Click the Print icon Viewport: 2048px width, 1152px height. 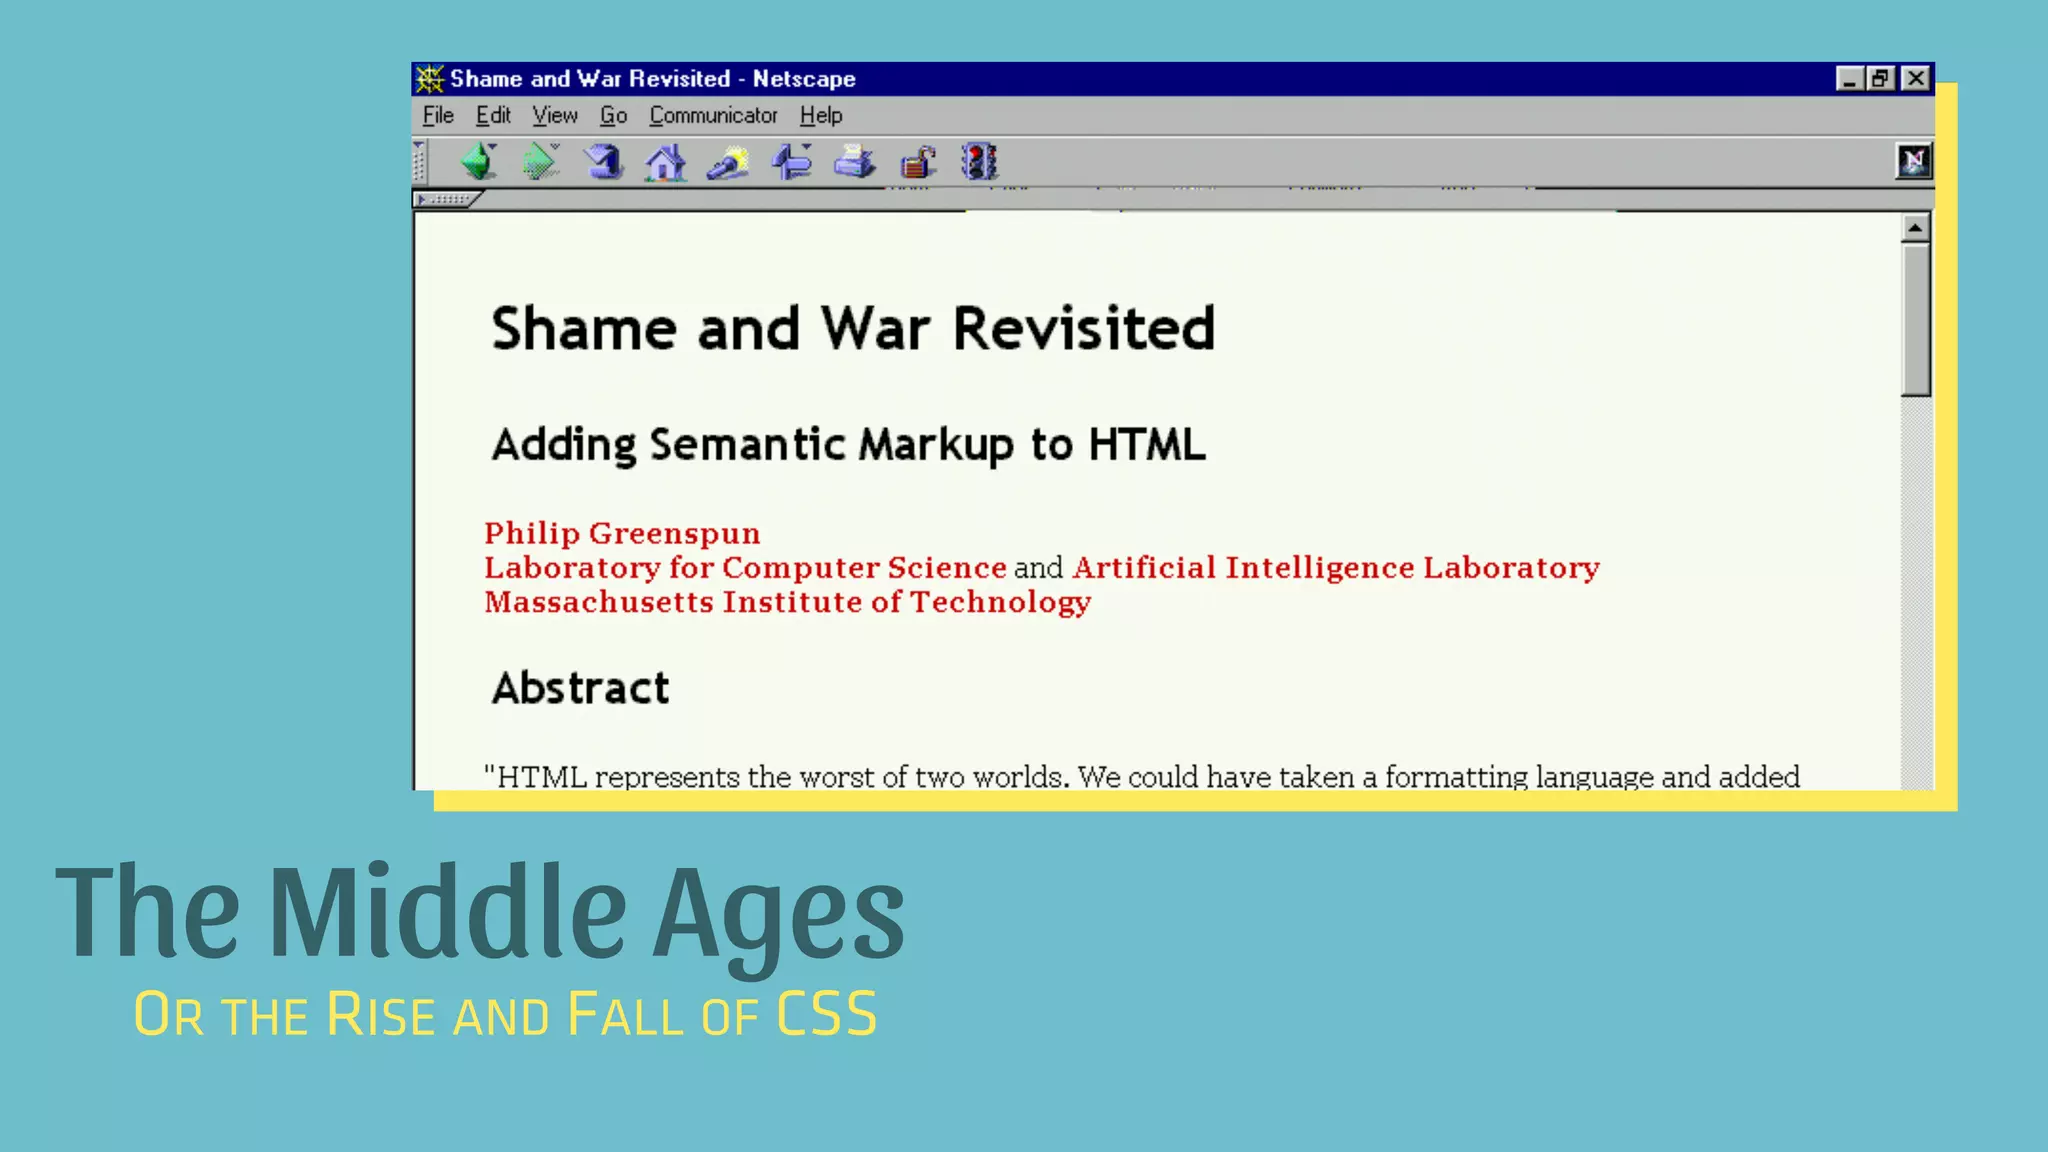[854, 161]
